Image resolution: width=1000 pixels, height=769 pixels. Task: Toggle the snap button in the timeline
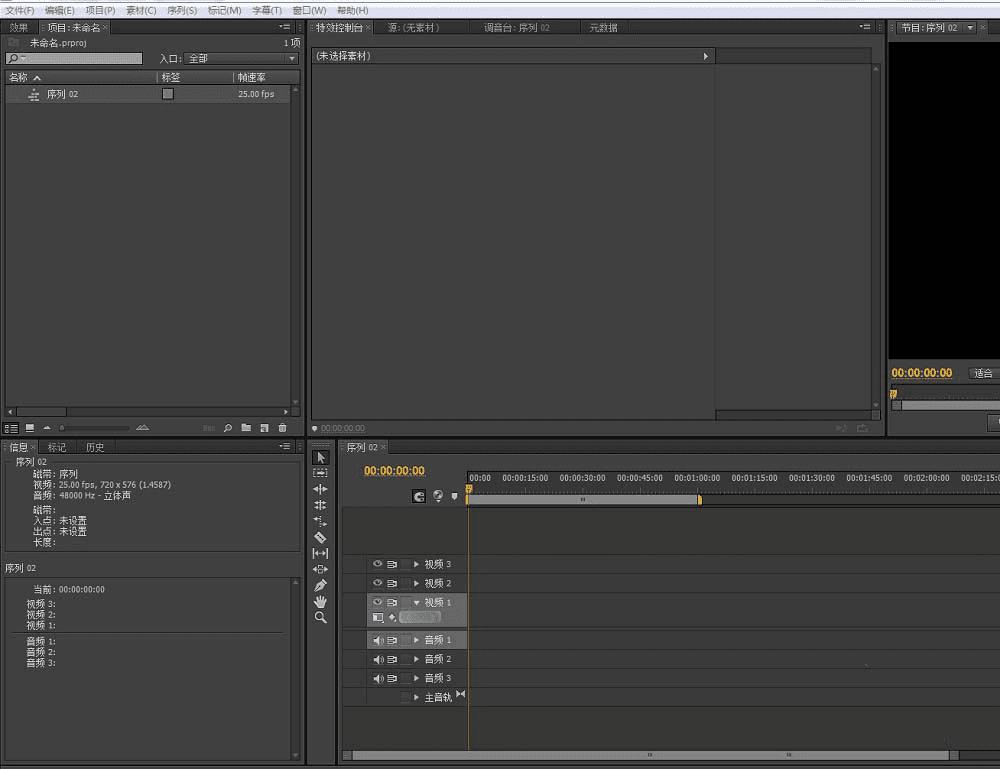pyautogui.click(x=419, y=495)
